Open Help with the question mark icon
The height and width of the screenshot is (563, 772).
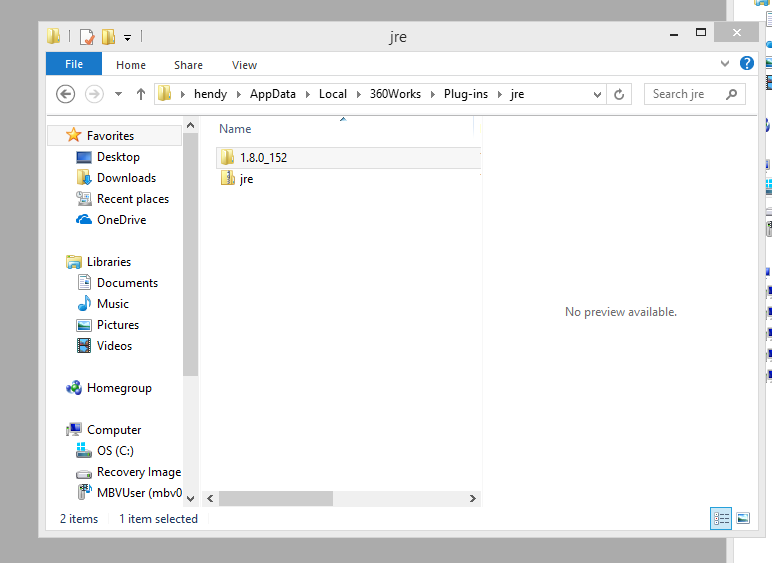tap(747, 63)
